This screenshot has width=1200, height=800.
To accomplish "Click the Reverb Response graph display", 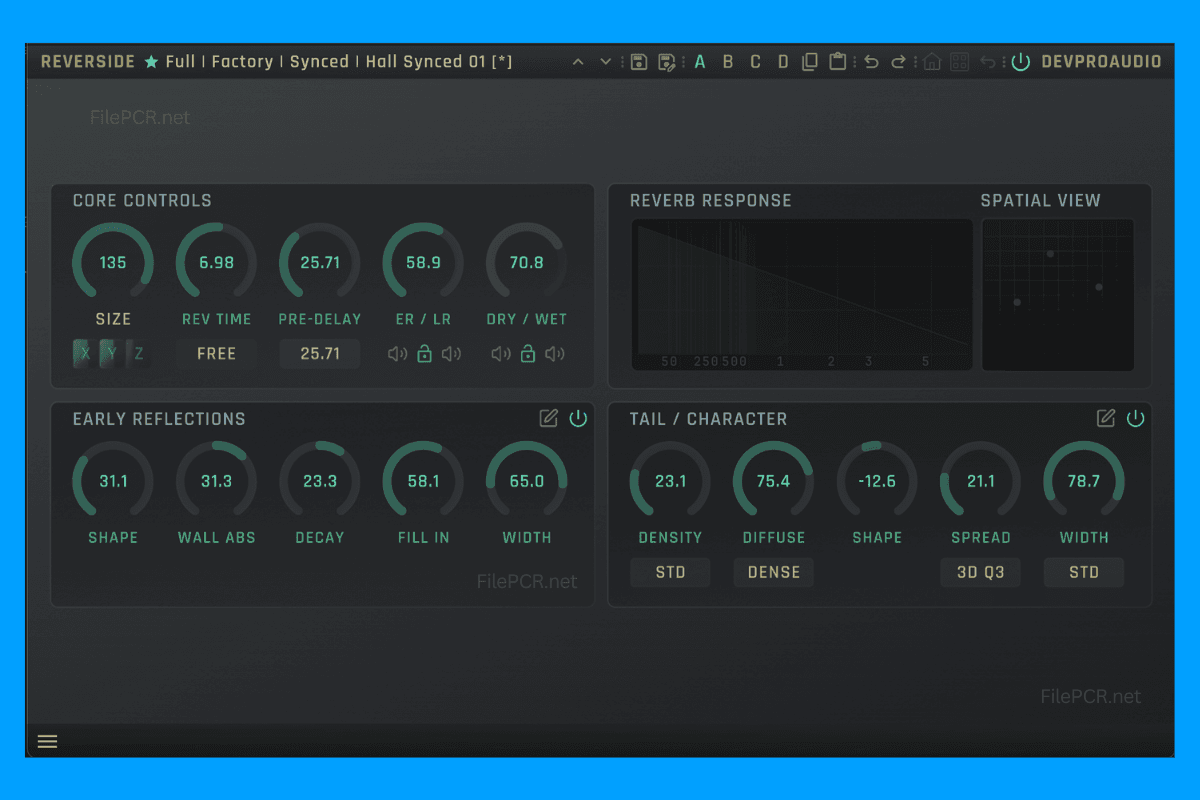I will coord(802,295).
